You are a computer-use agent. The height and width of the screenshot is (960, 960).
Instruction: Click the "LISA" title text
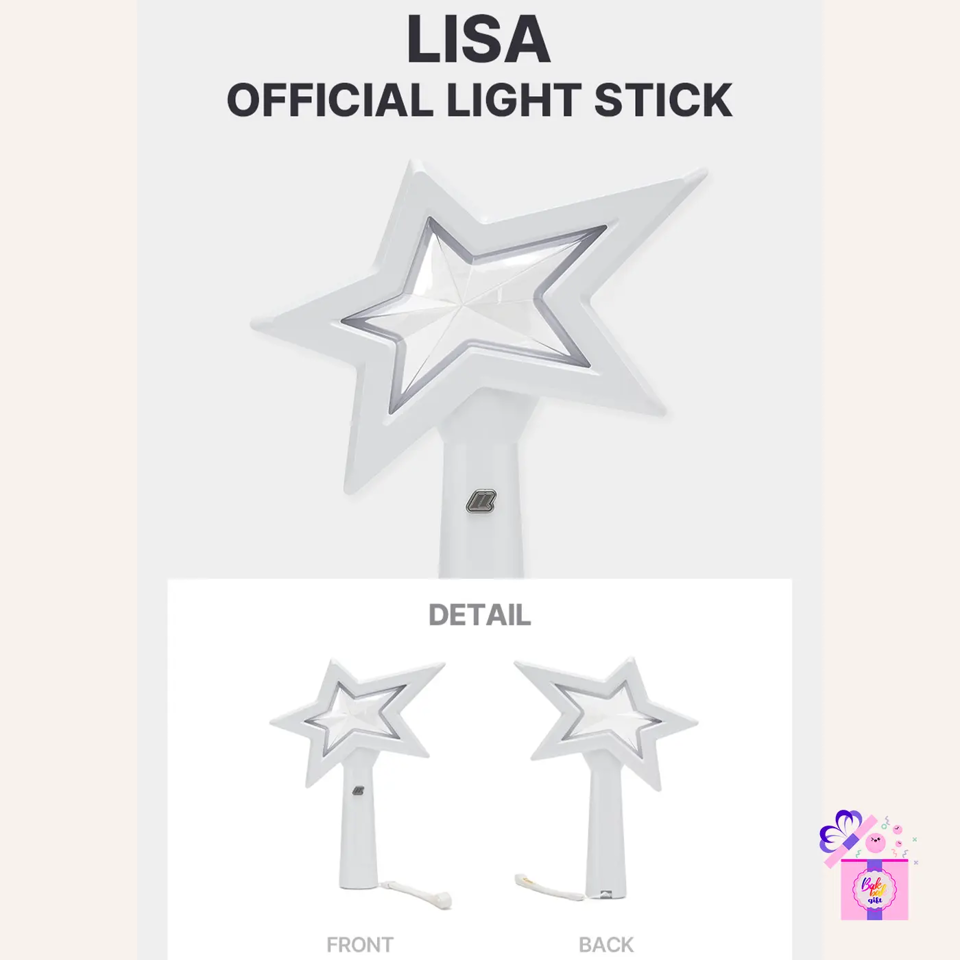478,42
